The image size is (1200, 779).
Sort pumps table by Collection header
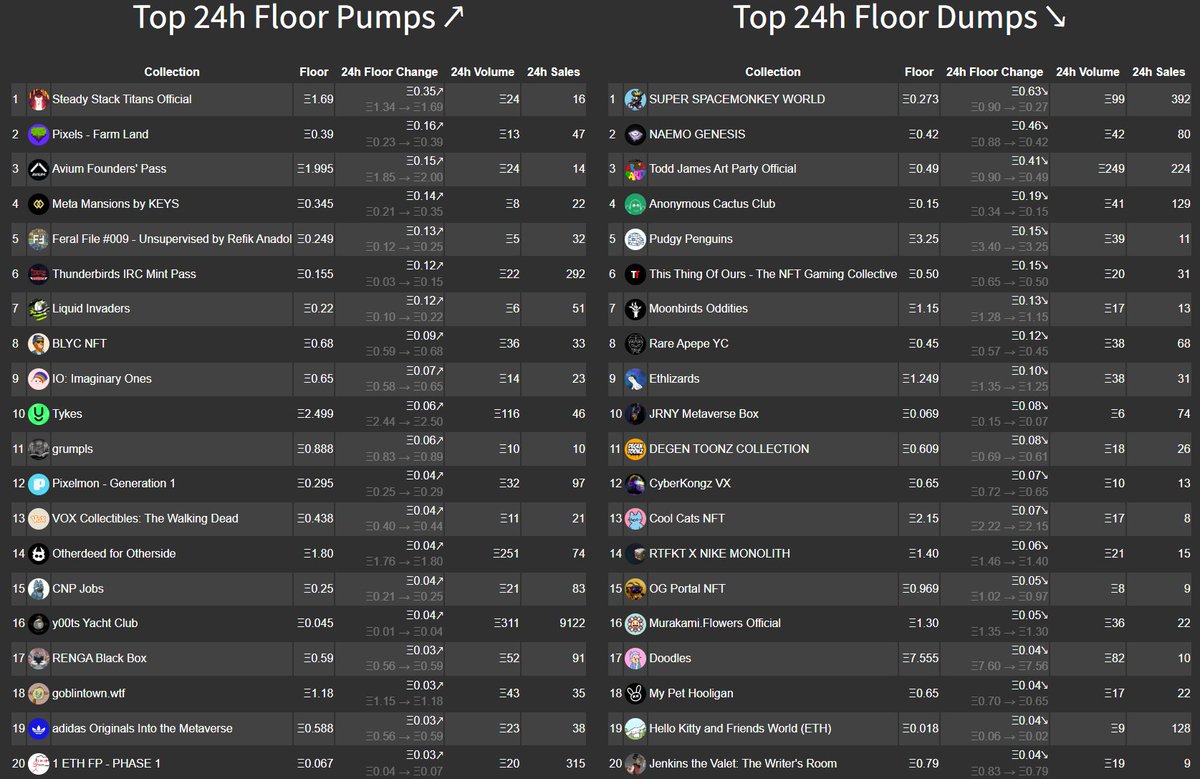172,72
